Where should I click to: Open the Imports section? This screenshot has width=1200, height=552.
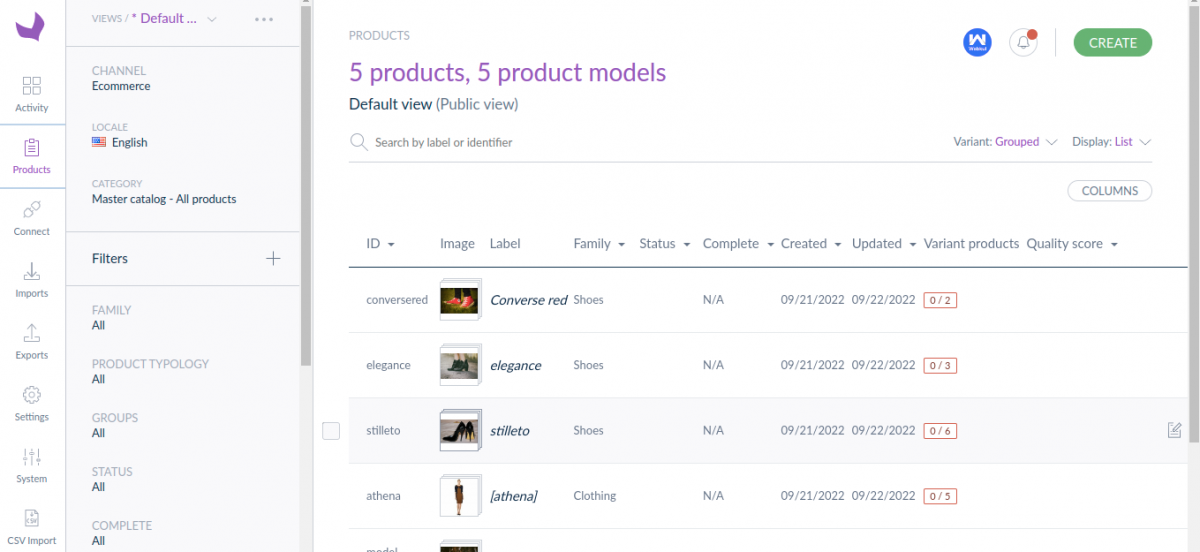[32, 280]
